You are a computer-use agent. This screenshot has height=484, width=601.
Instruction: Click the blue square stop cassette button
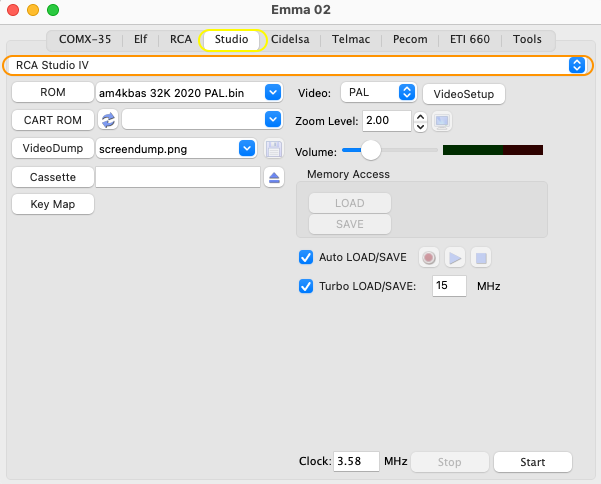click(481, 258)
